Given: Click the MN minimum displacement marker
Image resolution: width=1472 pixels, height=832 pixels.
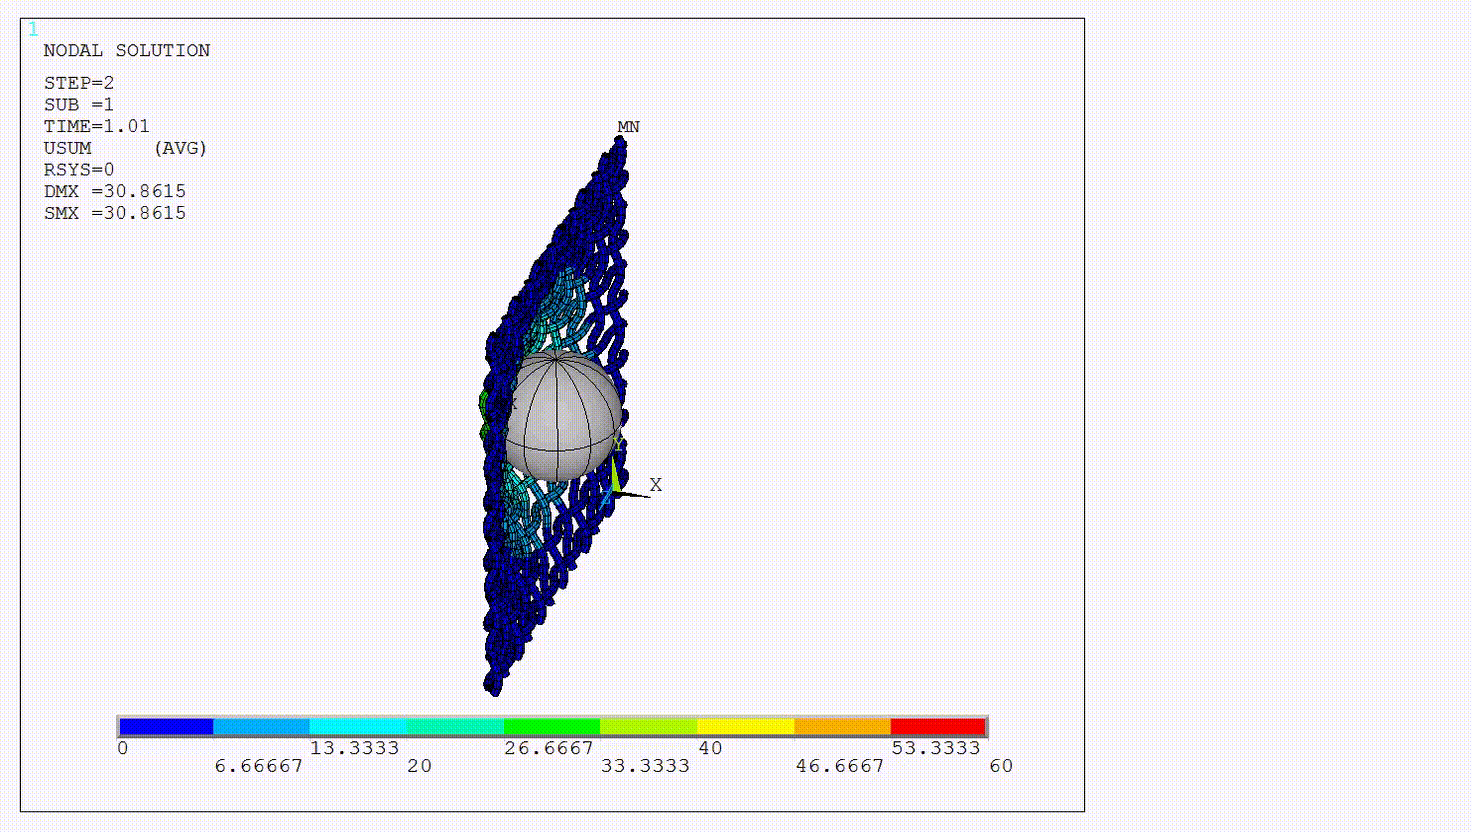Looking at the screenshot, I should [x=628, y=127].
